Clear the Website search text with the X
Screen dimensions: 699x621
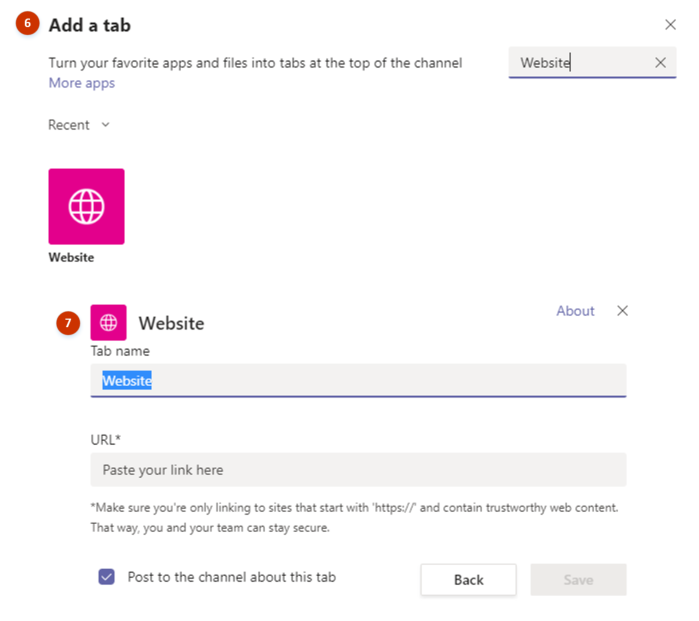pyautogui.click(x=660, y=62)
